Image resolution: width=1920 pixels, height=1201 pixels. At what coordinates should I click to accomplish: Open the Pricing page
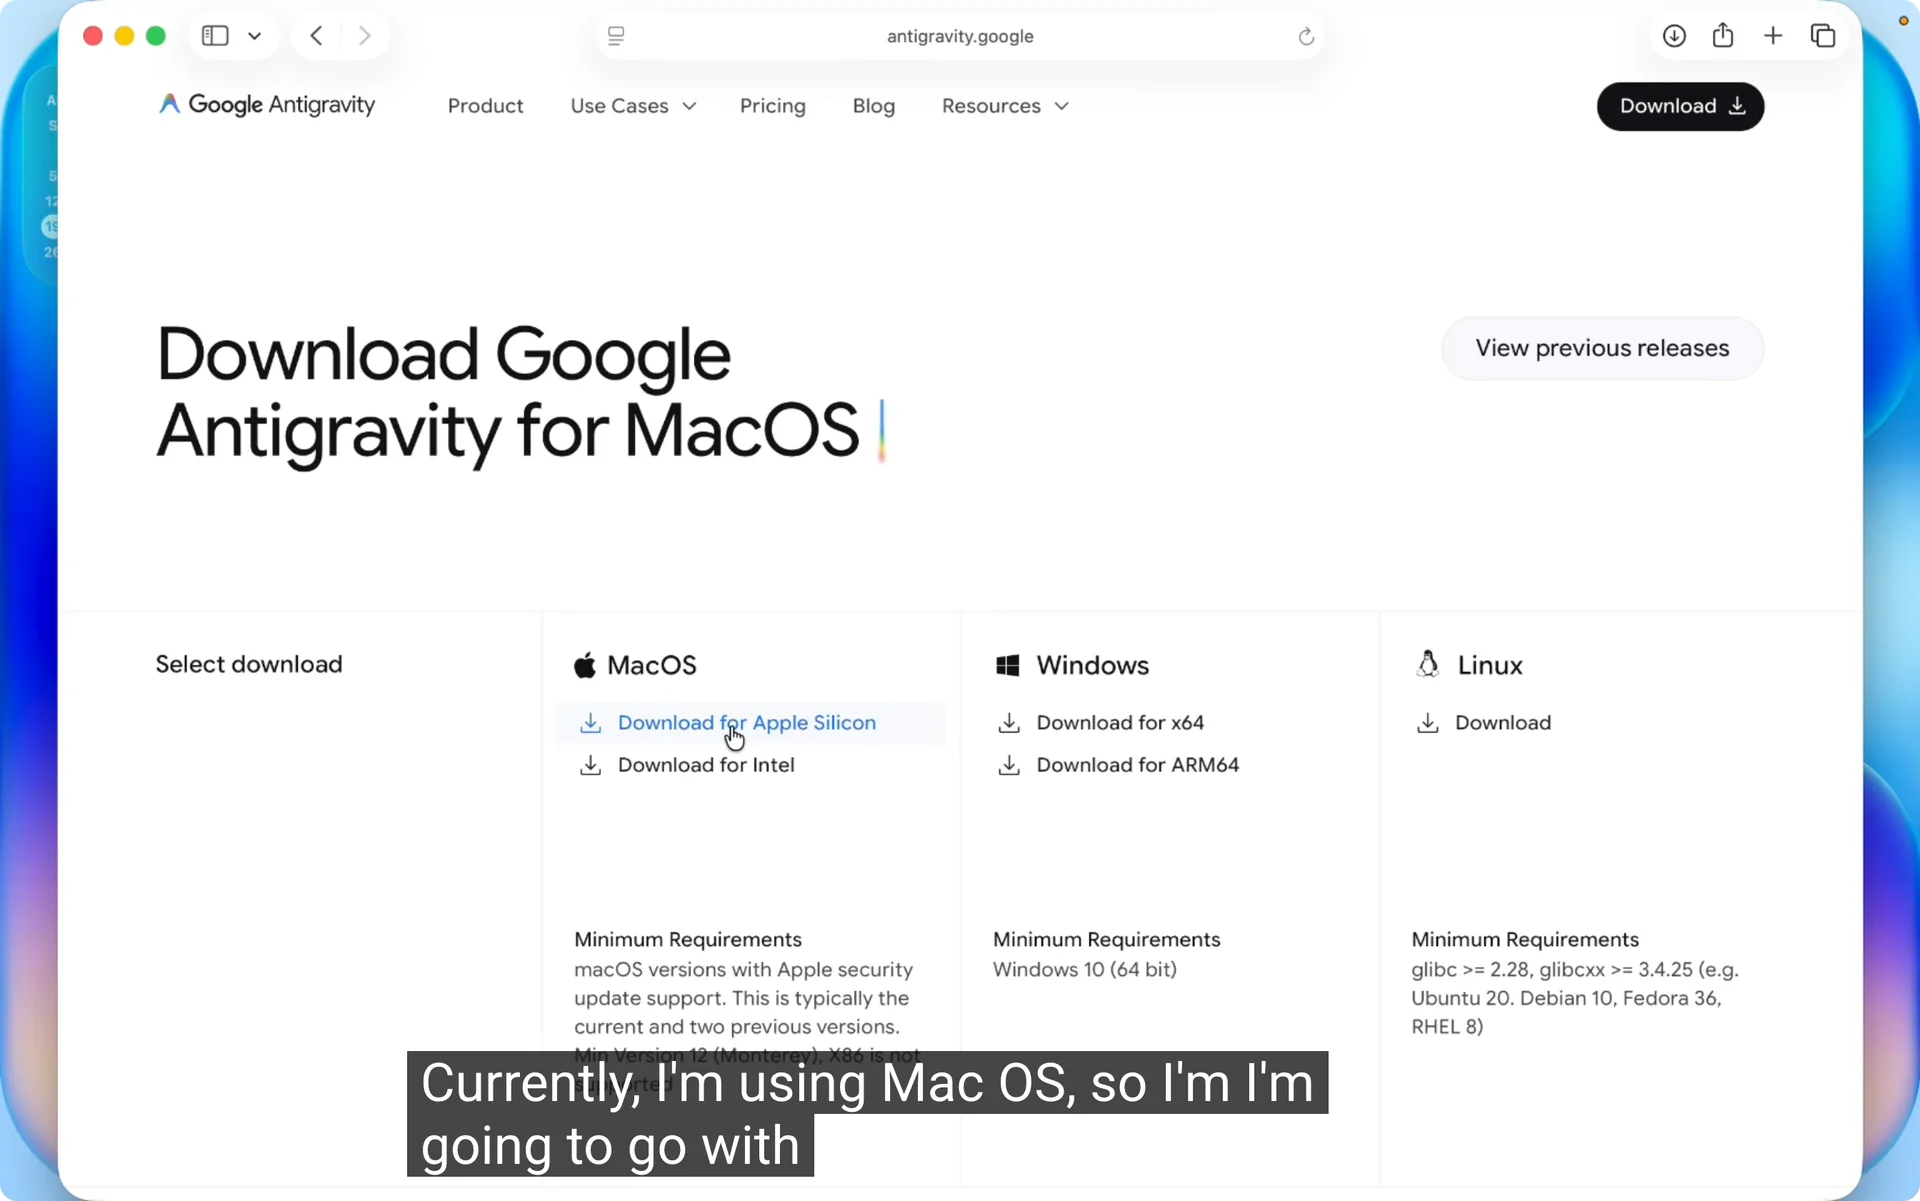pyautogui.click(x=772, y=106)
